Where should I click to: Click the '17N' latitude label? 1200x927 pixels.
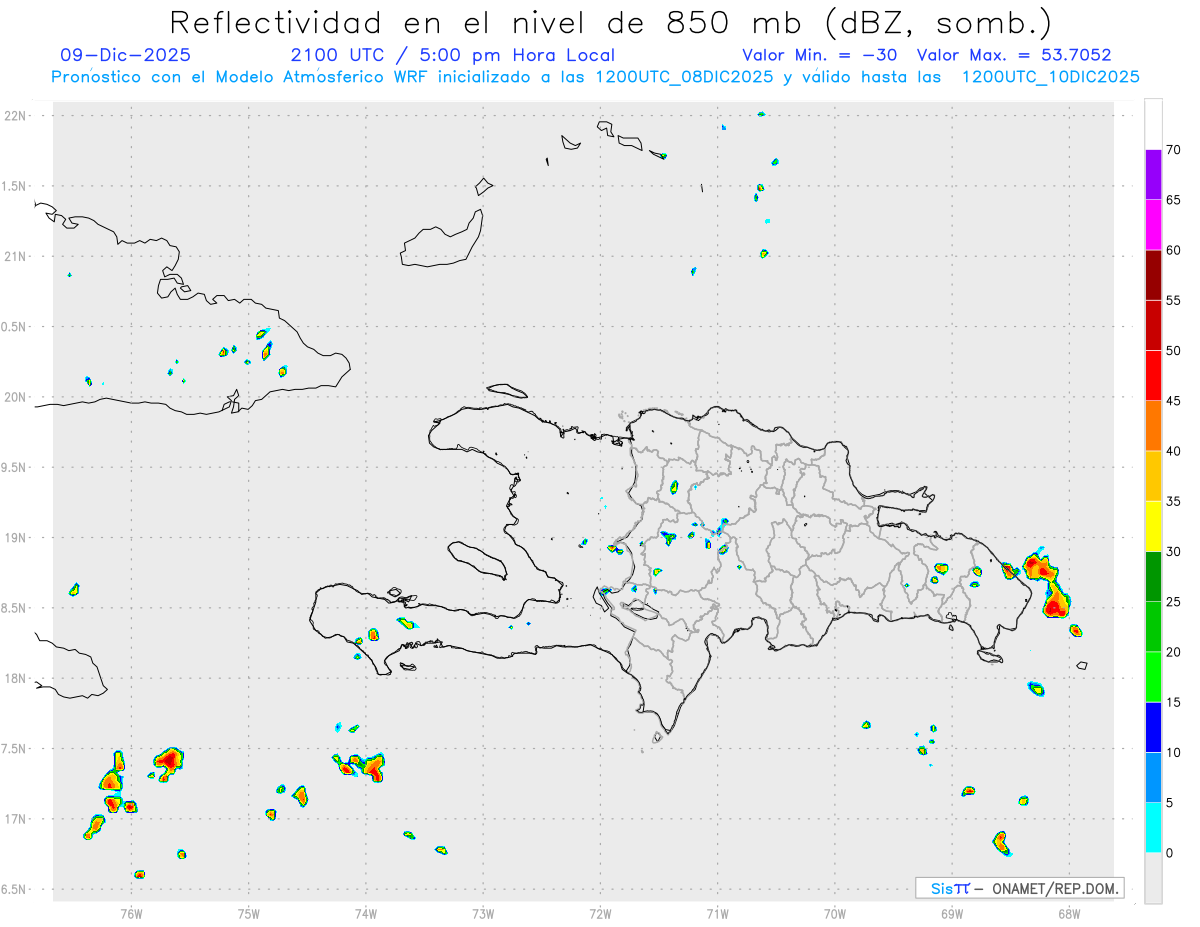[x=17, y=819]
